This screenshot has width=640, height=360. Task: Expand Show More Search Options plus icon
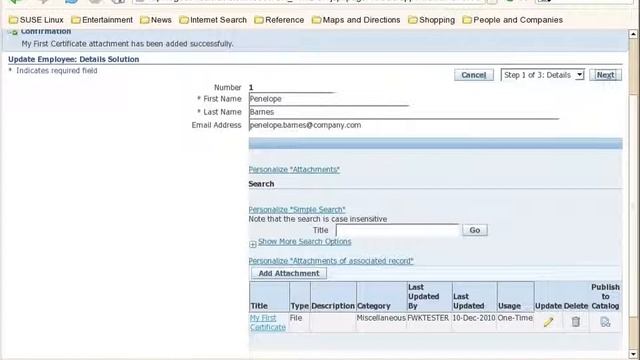coord(253,244)
